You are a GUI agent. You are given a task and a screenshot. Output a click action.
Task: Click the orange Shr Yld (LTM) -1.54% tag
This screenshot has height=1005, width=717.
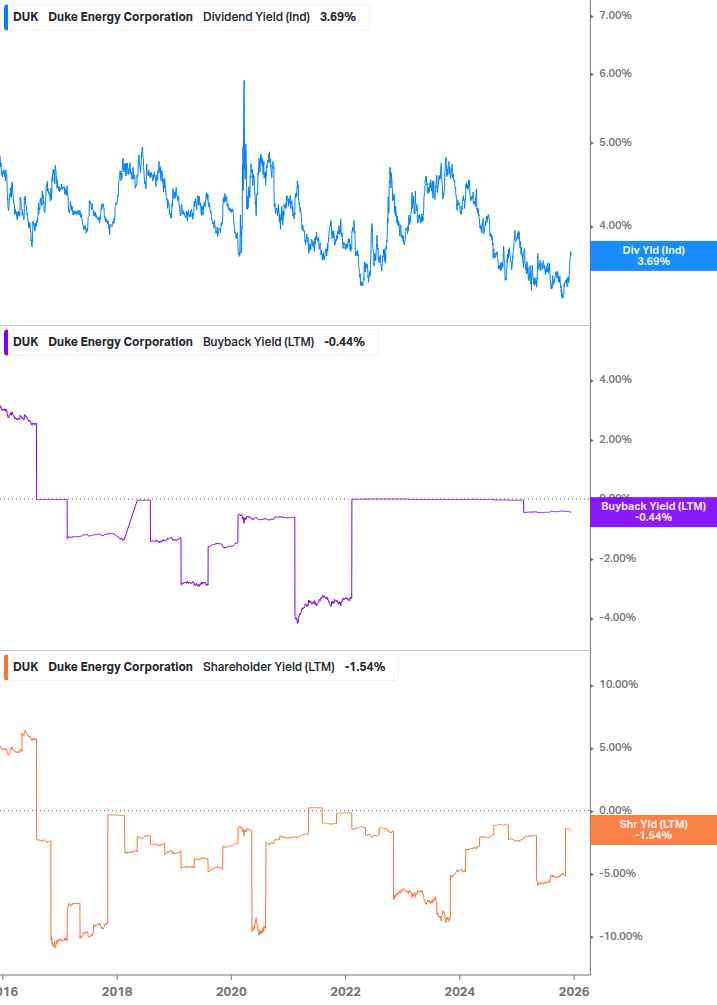(654, 830)
